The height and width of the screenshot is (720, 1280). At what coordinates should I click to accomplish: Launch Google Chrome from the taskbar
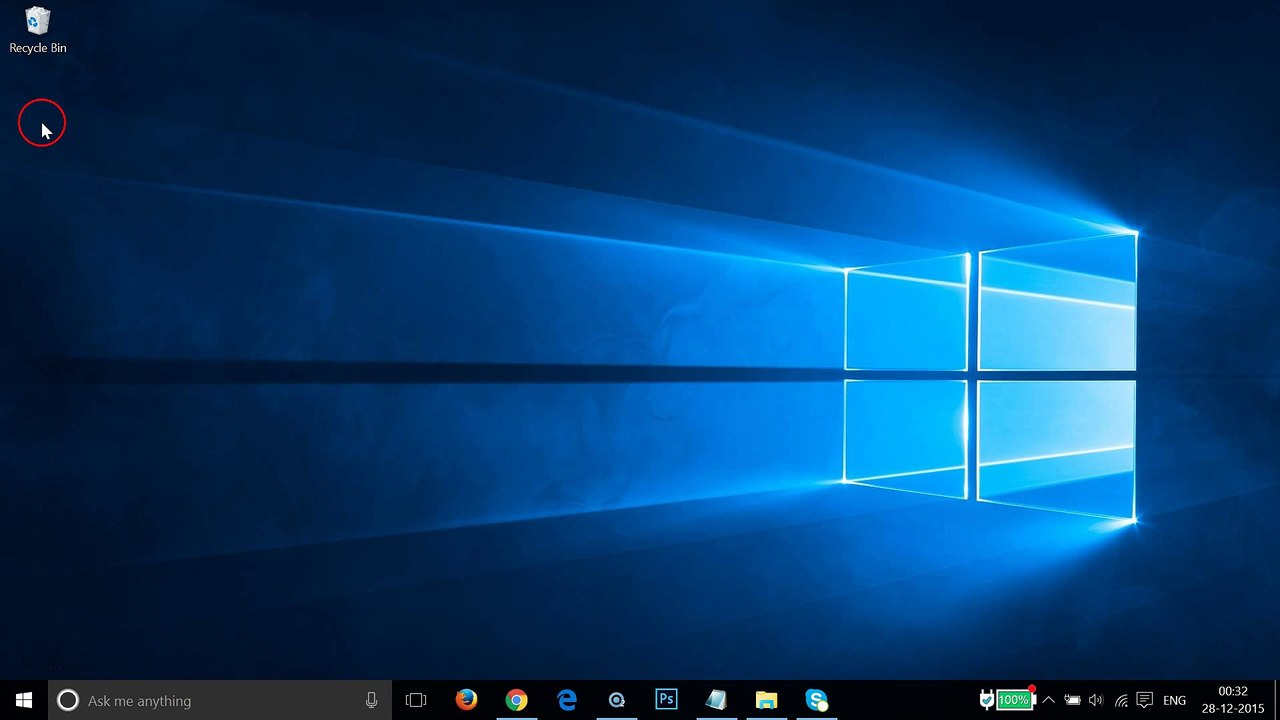click(x=516, y=700)
